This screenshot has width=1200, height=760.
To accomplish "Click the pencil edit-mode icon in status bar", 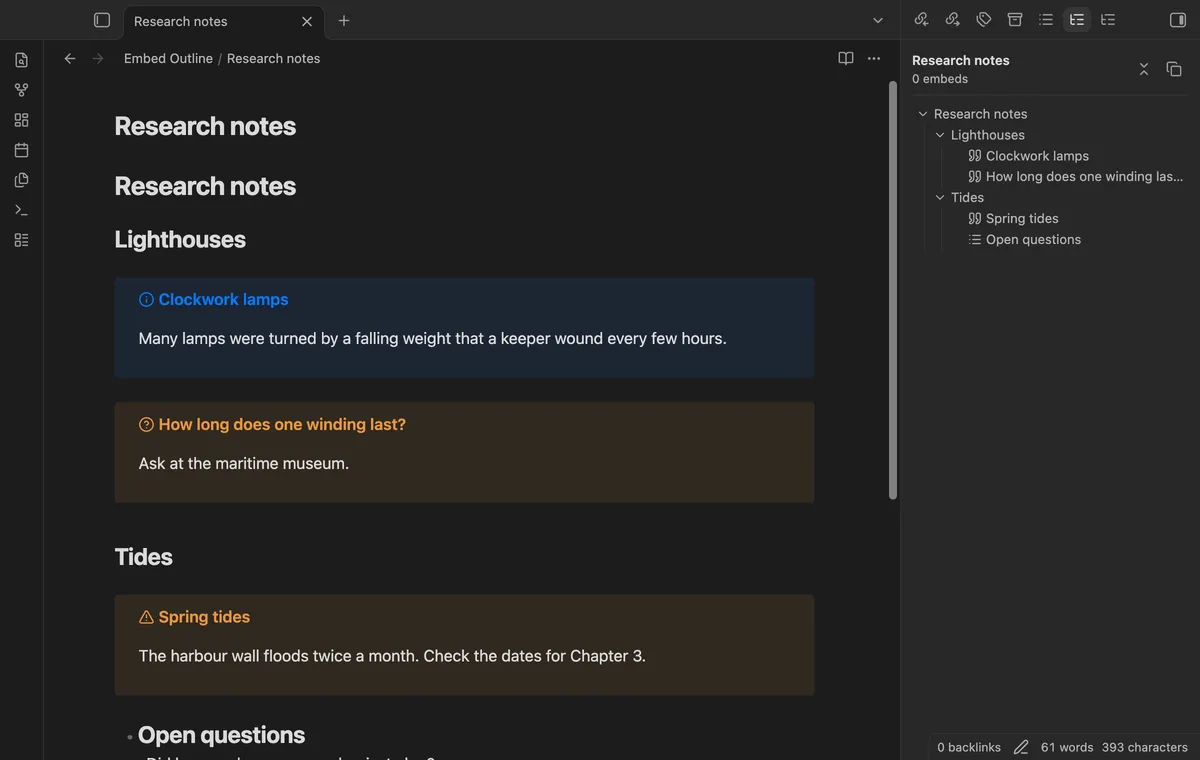I will [1021, 747].
